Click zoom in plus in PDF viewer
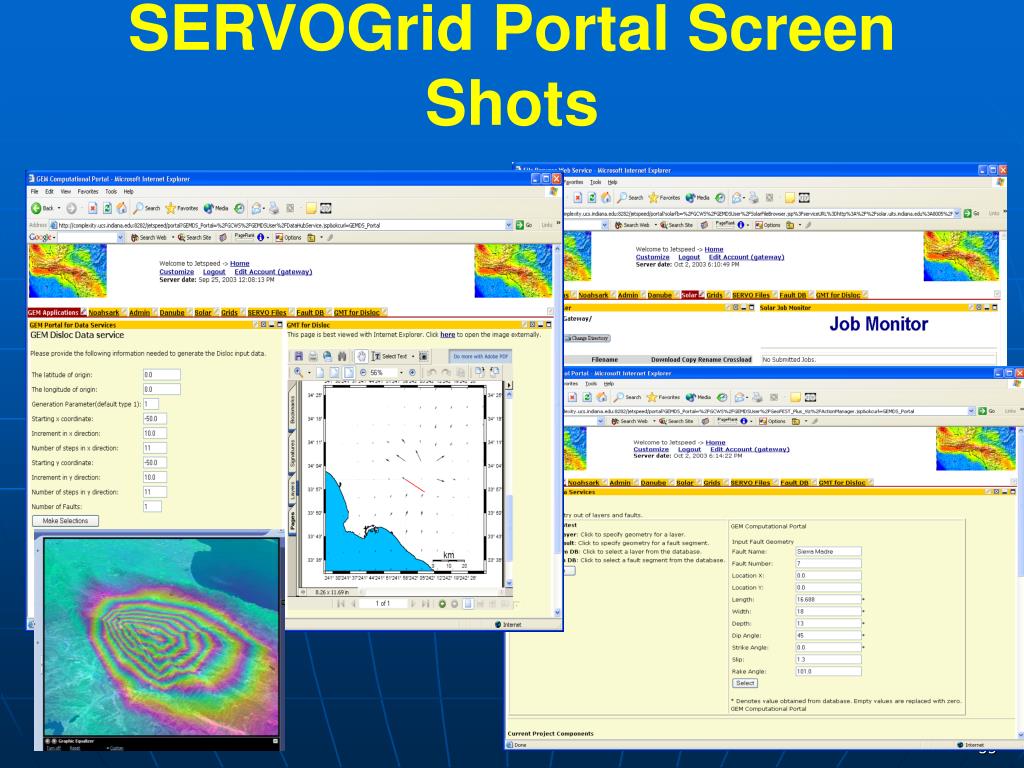Screen dimensions: 1024x768 point(412,372)
